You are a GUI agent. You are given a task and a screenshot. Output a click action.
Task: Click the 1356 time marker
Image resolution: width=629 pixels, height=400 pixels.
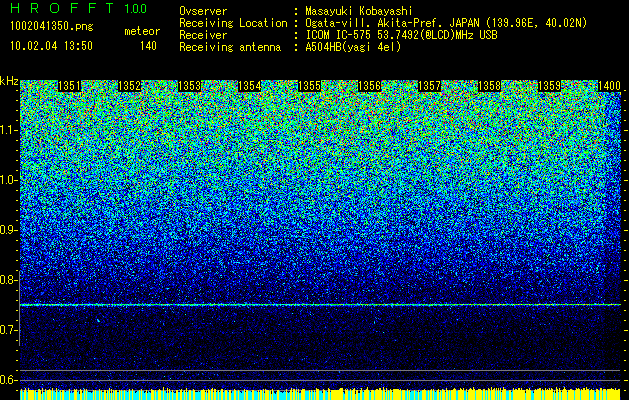369,86
